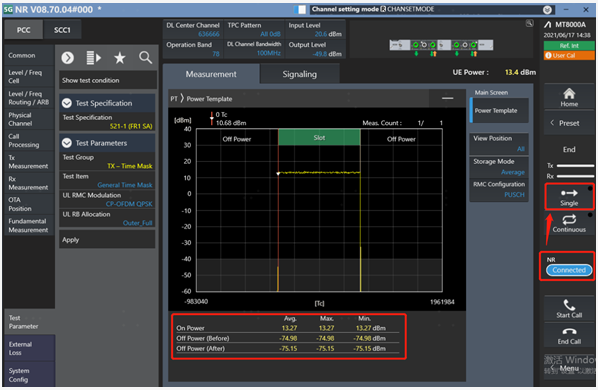Click the list-play sequence icon
Image resolution: width=598 pixels, height=390 pixels.
[x=93, y=58]
